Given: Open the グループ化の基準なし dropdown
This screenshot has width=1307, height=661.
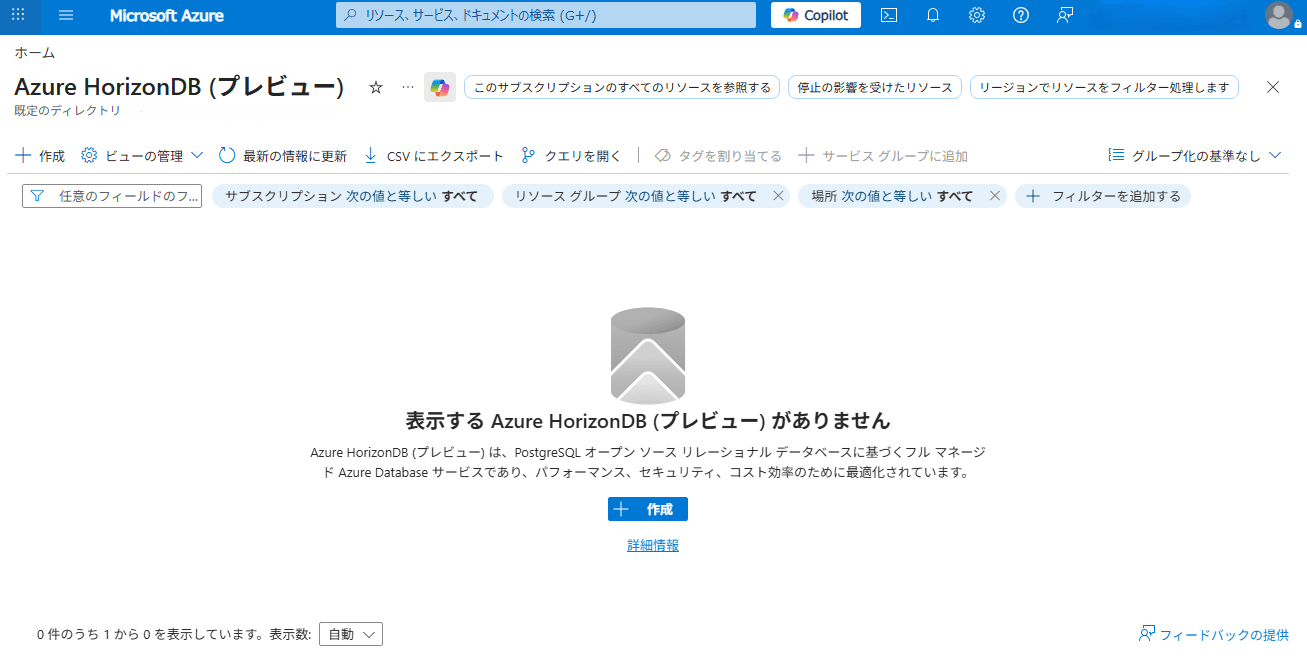Looking at the screenshot, I should tap(1195, 156).
